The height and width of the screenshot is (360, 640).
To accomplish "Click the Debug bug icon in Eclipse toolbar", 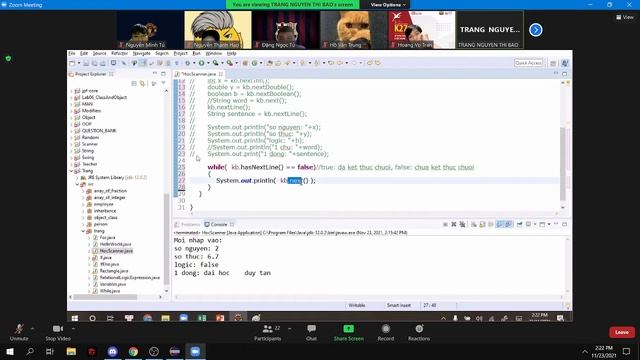I will (187, 63).
